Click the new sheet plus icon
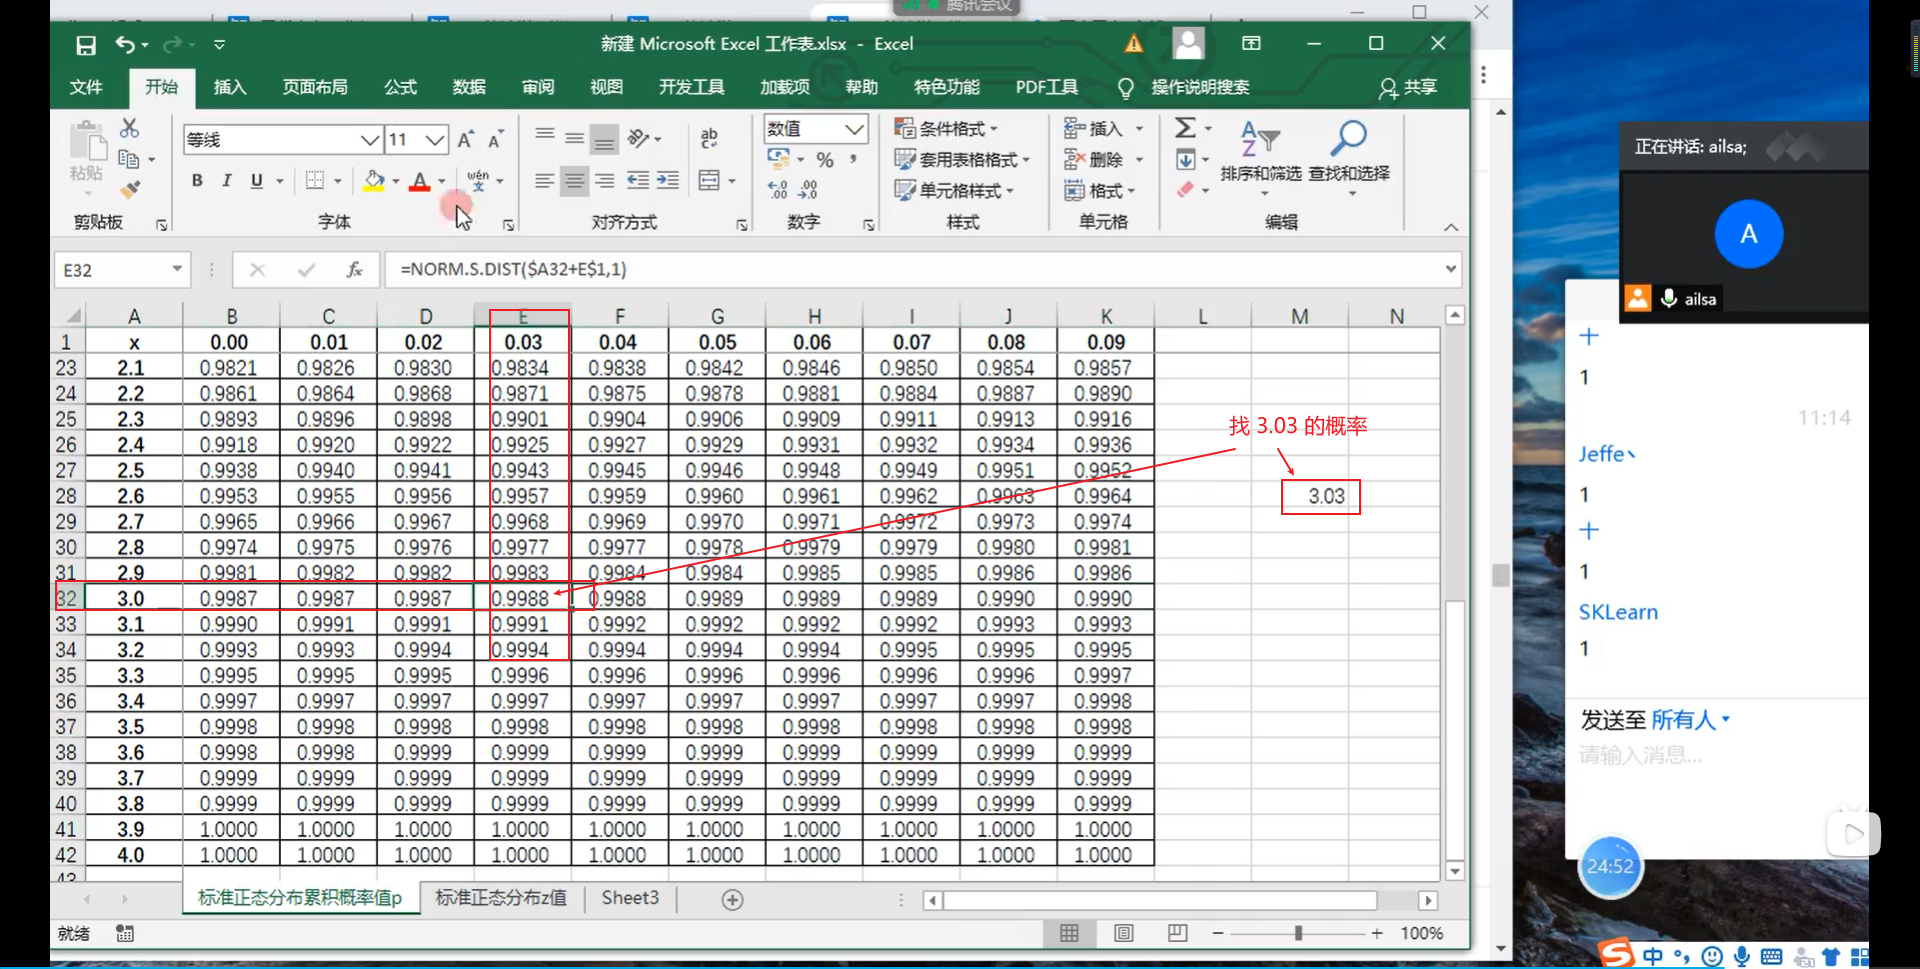 (x=732, y=900)
